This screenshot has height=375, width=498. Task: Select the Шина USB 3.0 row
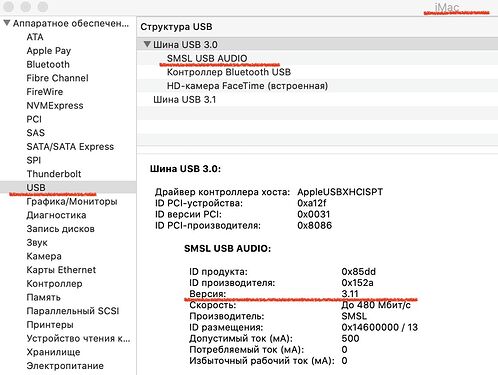(x=317, y=44)
